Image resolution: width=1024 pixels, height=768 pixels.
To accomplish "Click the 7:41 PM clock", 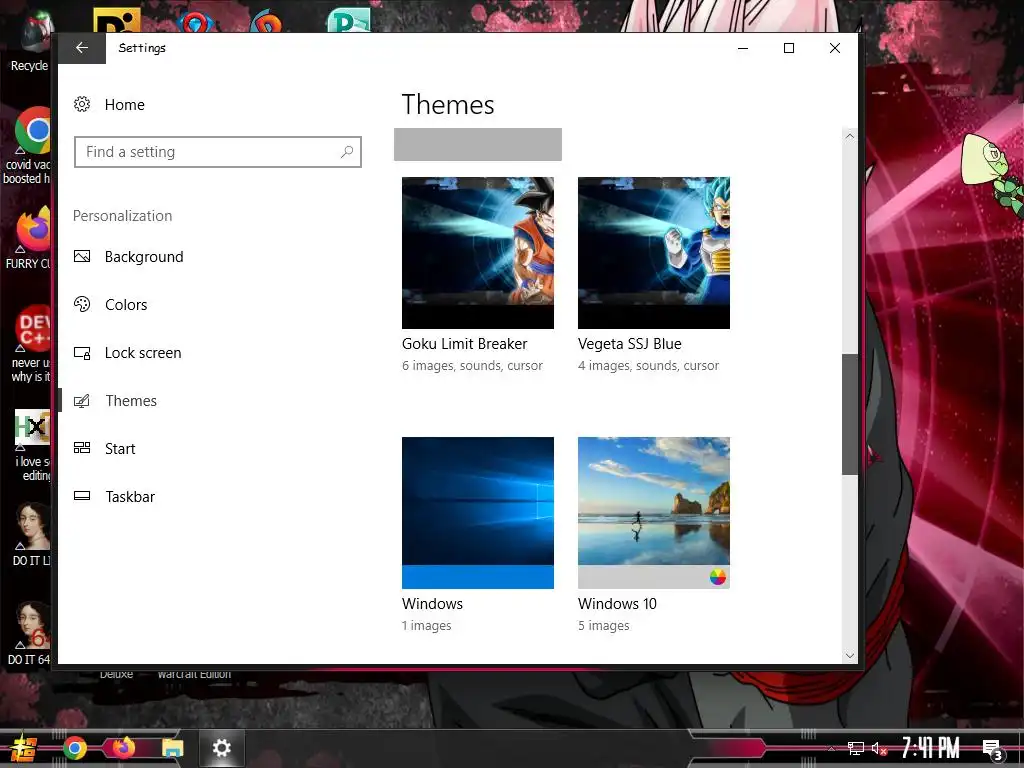I will (931, 748).
